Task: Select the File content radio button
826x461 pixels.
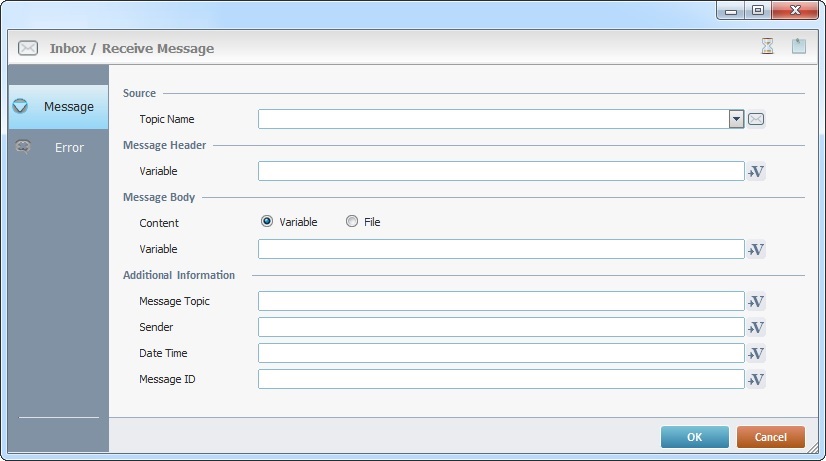Action: click(352, 222)
